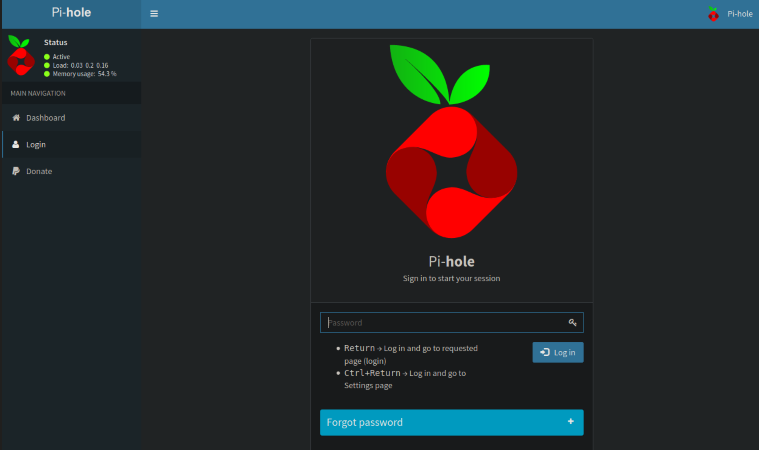Screen dimensions: 759x450
Task: Click the plus icon on Forgot password
Action: click(x=571, y=422)
